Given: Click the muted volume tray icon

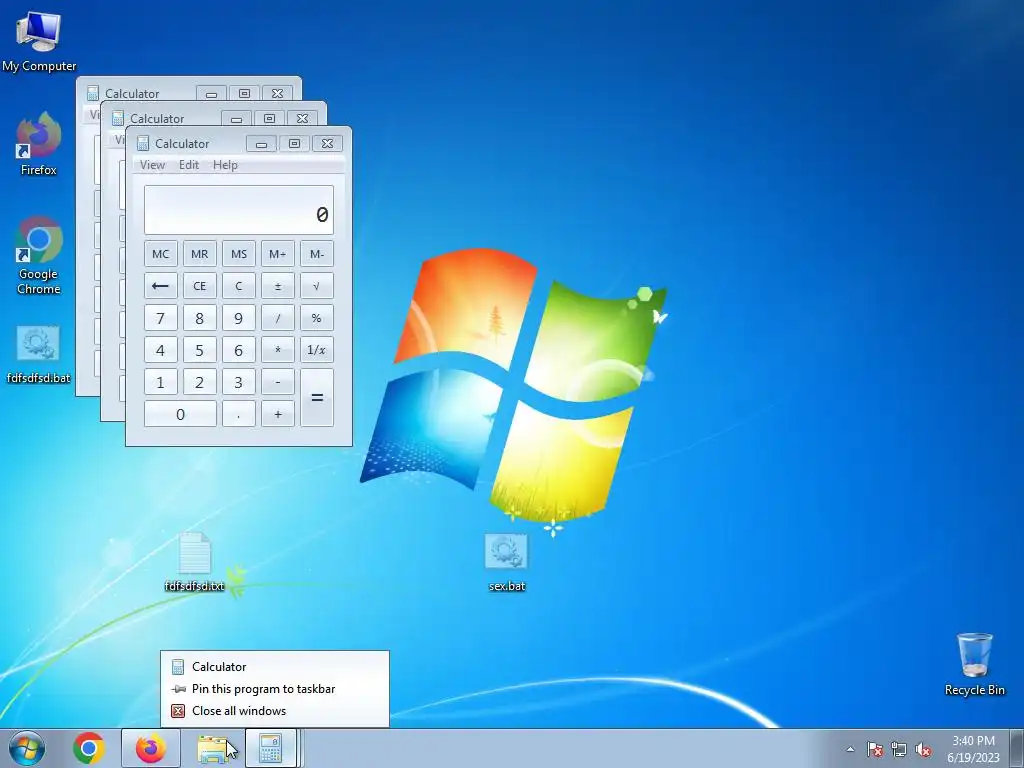Looking at the screenshot, I should click(x=923, y=749).
